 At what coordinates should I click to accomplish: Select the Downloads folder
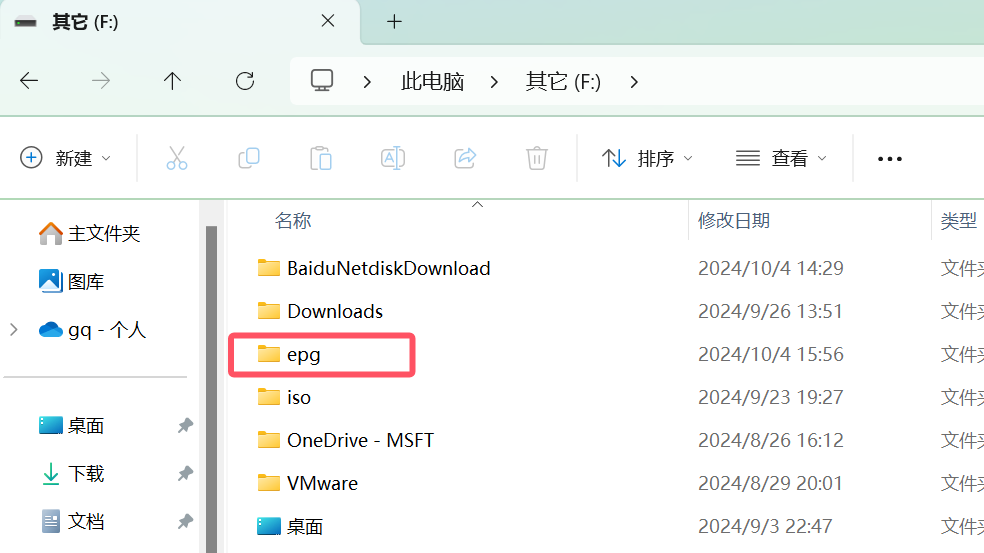pos(335,311)
